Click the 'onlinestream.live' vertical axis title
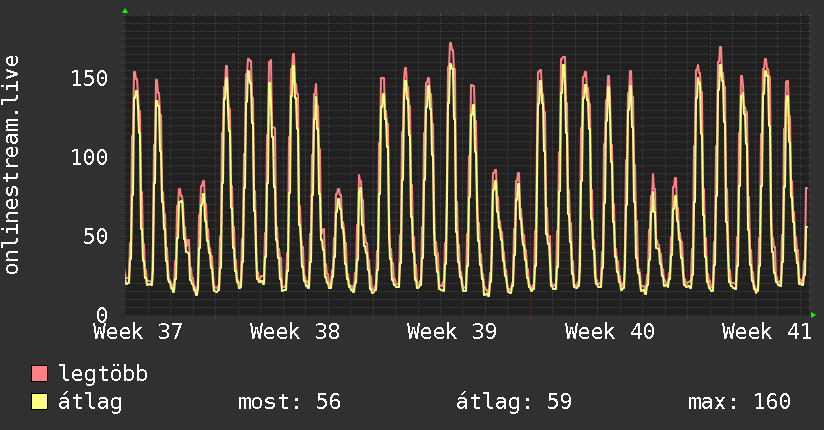Screen dimensions: 824x430 [x=11, y=165]
